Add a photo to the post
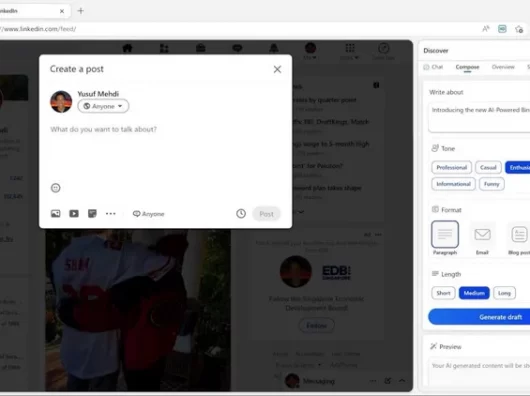 coord(55,214)
